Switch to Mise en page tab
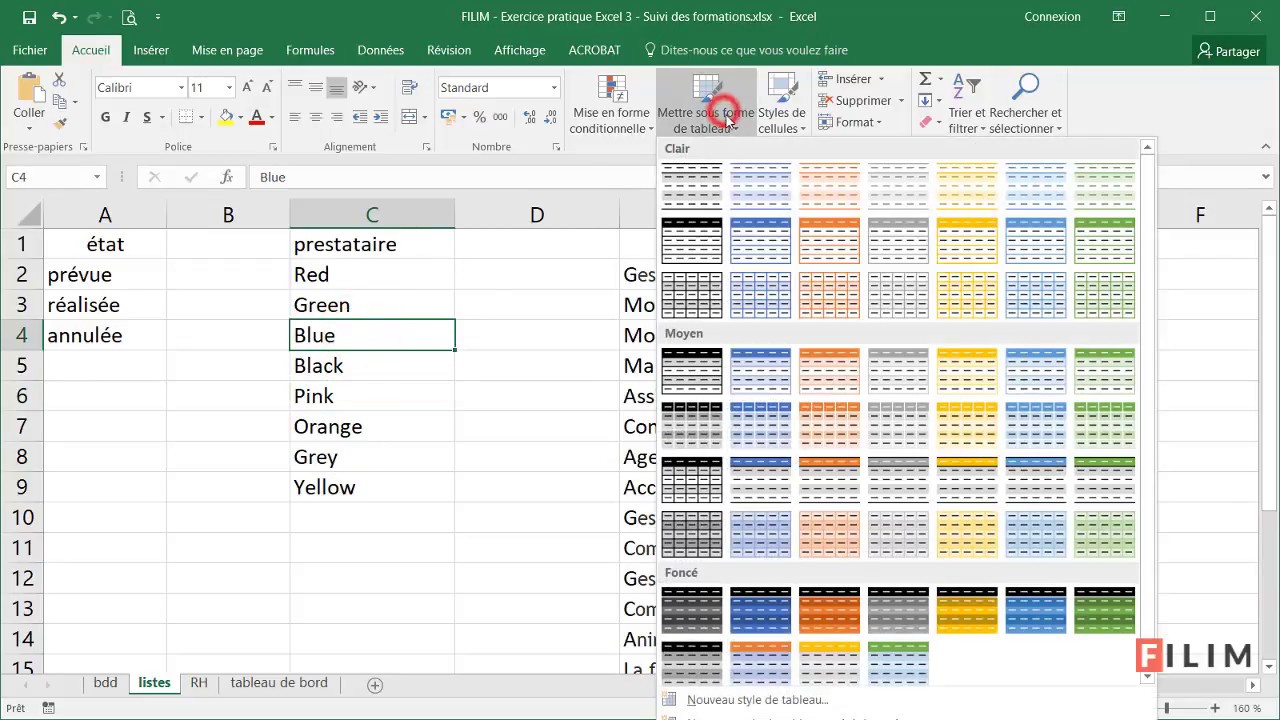Screen dimensions: 1280x720 (227, 50)
